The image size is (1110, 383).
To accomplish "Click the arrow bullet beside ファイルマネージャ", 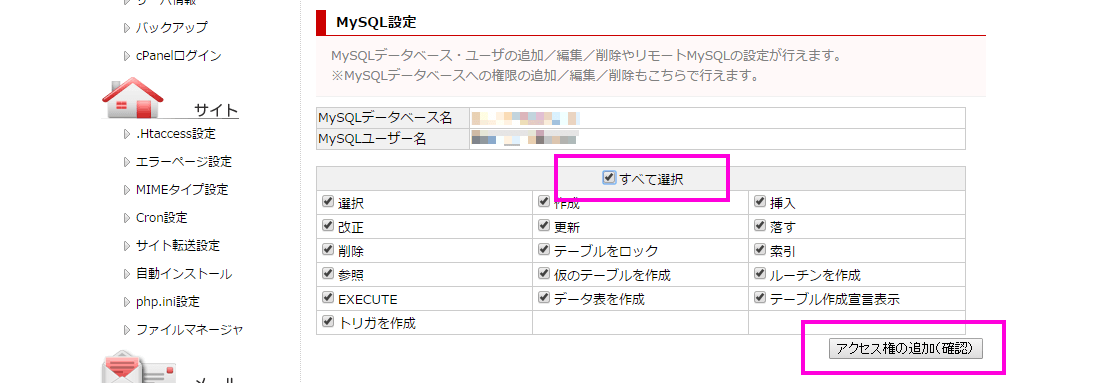I will pyautogui.click(x=127, y=330).
